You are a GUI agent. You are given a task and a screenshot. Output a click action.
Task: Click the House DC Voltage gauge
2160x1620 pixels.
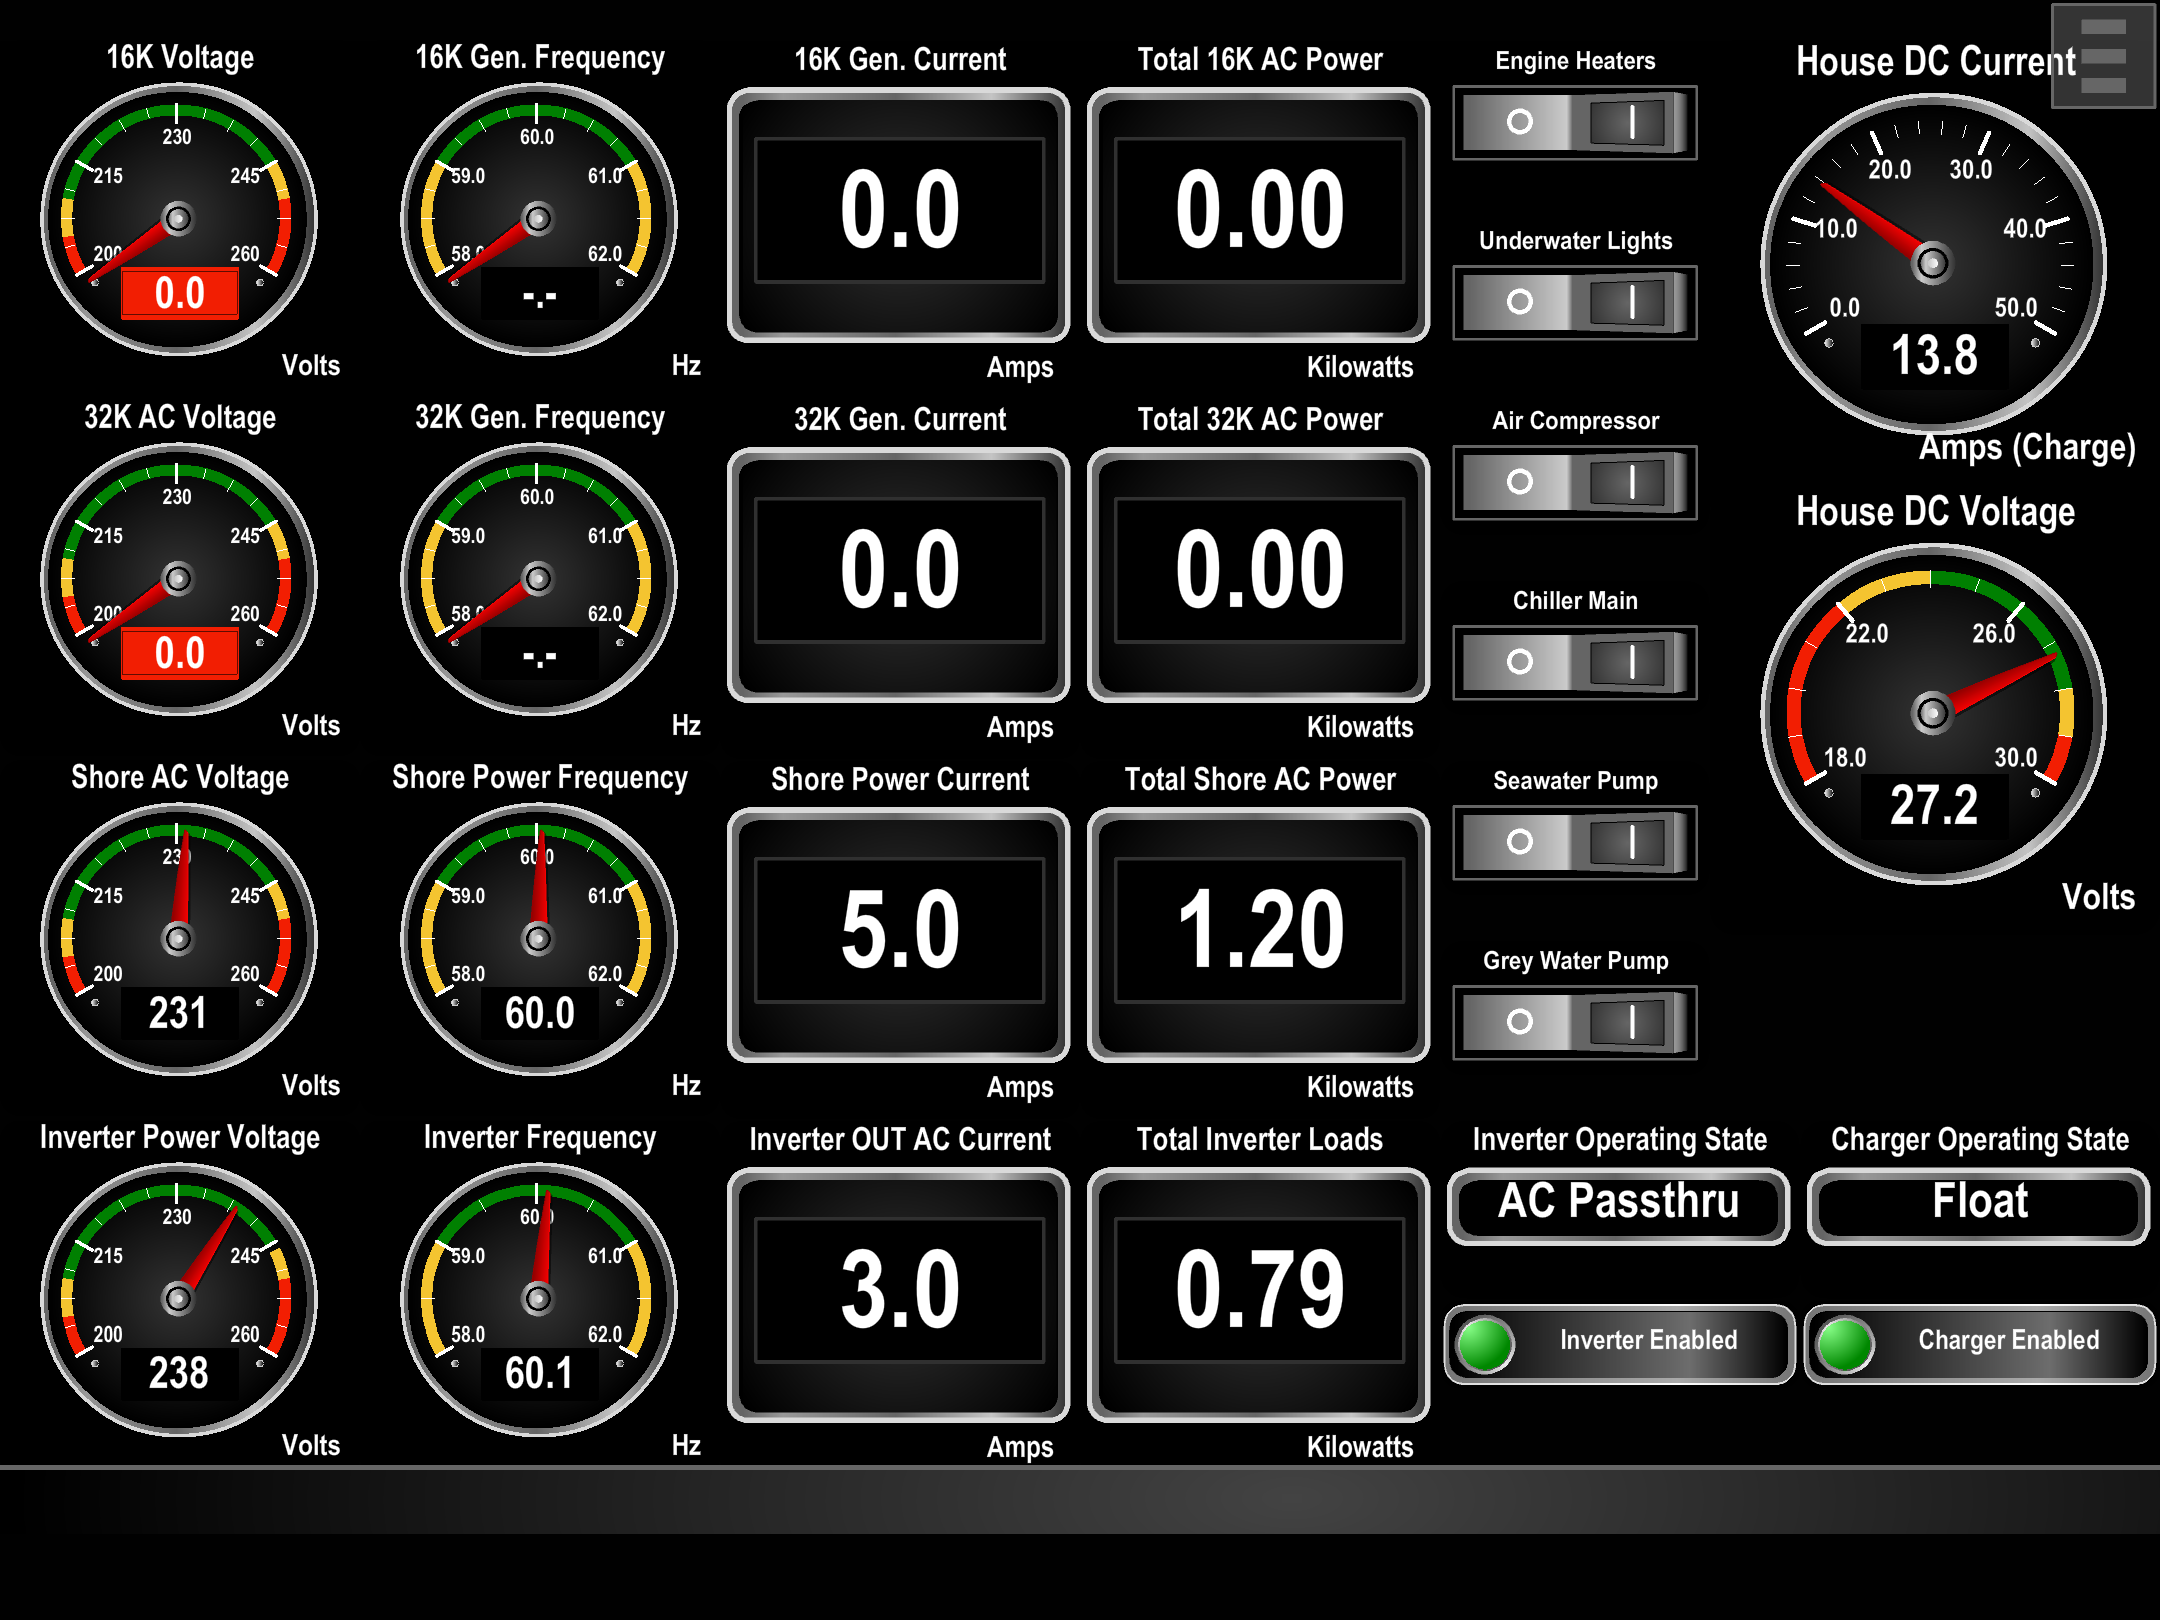point(1932,714)
